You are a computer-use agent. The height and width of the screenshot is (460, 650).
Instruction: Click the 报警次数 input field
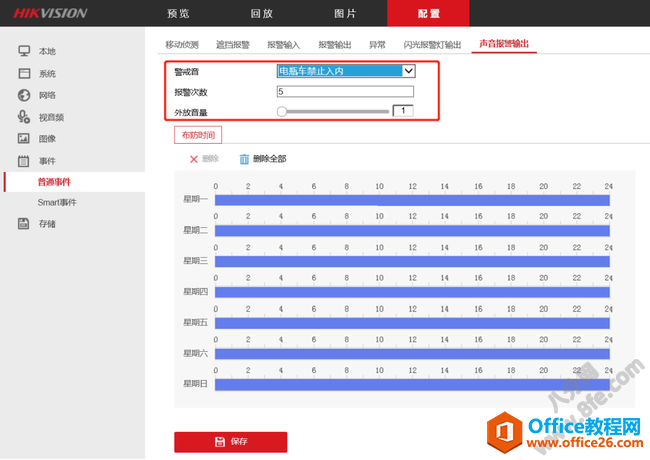(x=345, y=92)
